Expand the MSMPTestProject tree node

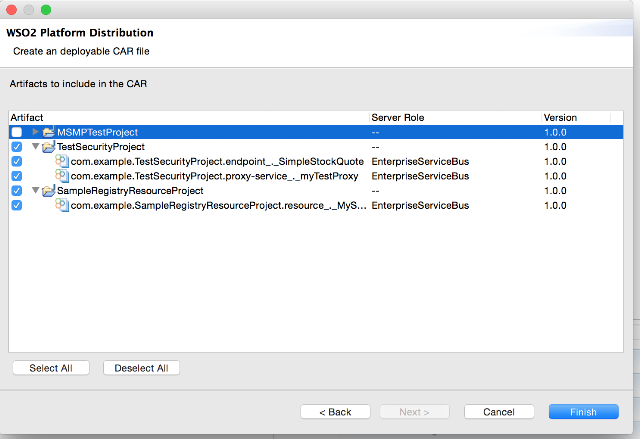pos(36,132)
